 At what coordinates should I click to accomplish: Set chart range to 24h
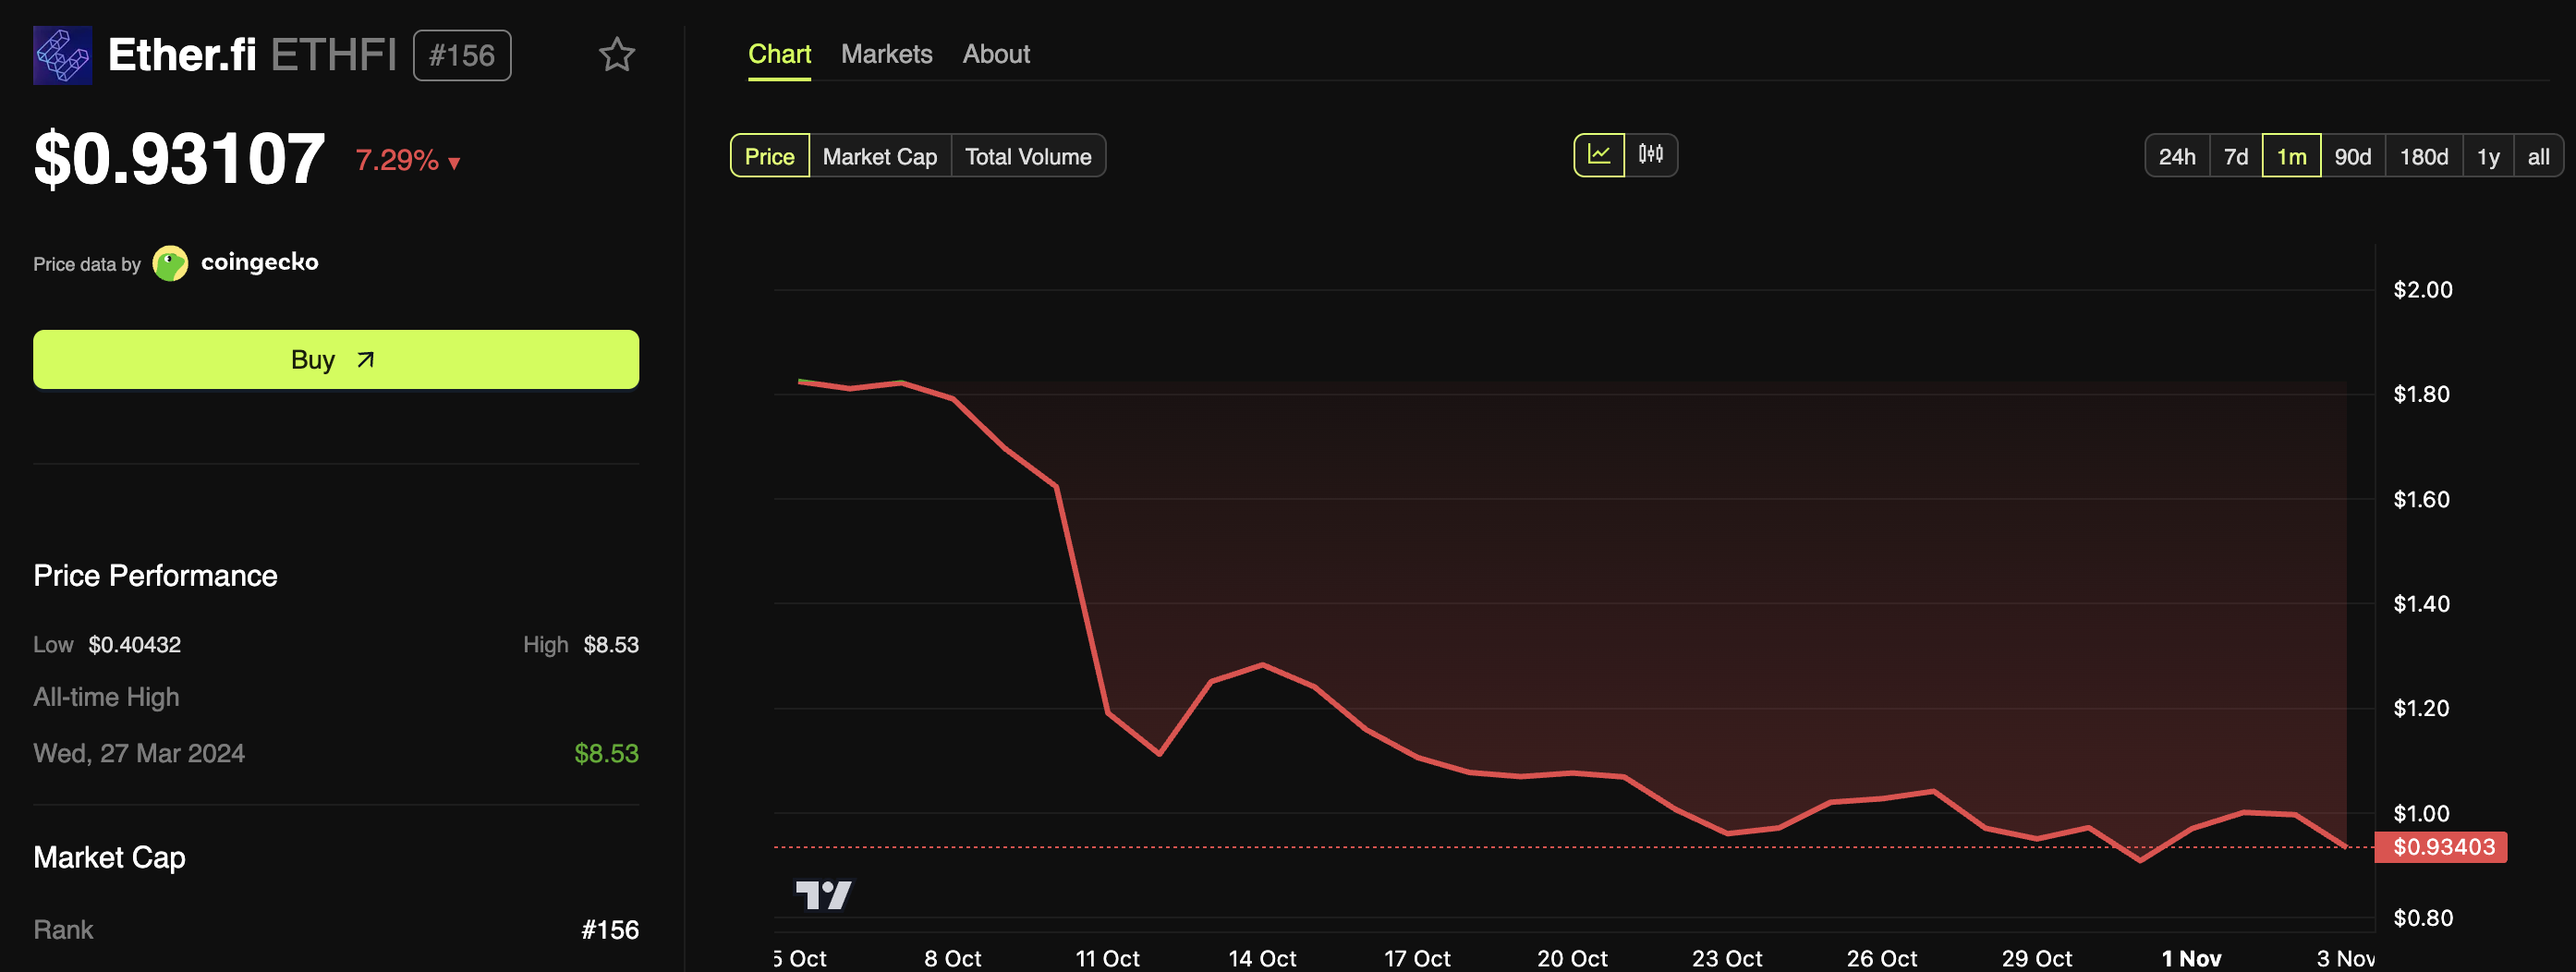pos(2177,156)
